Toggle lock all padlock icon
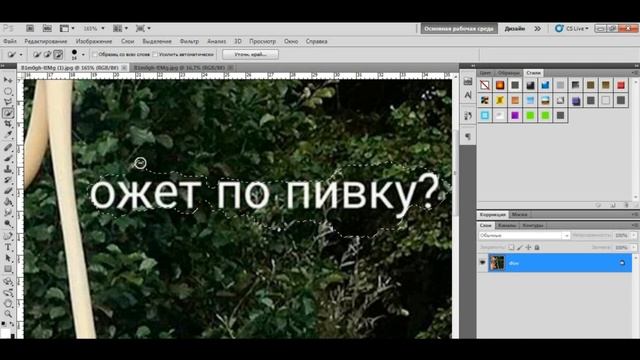Image resolution: width=640 pixels, height=360 pixels. [x=537, y=247]
